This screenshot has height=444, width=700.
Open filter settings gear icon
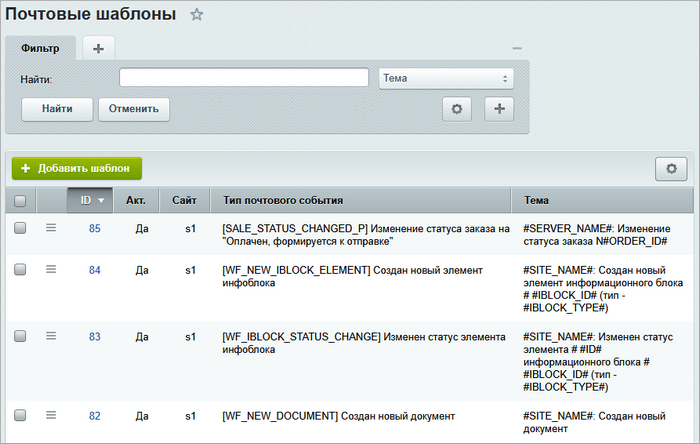click(x=456, y=109)
